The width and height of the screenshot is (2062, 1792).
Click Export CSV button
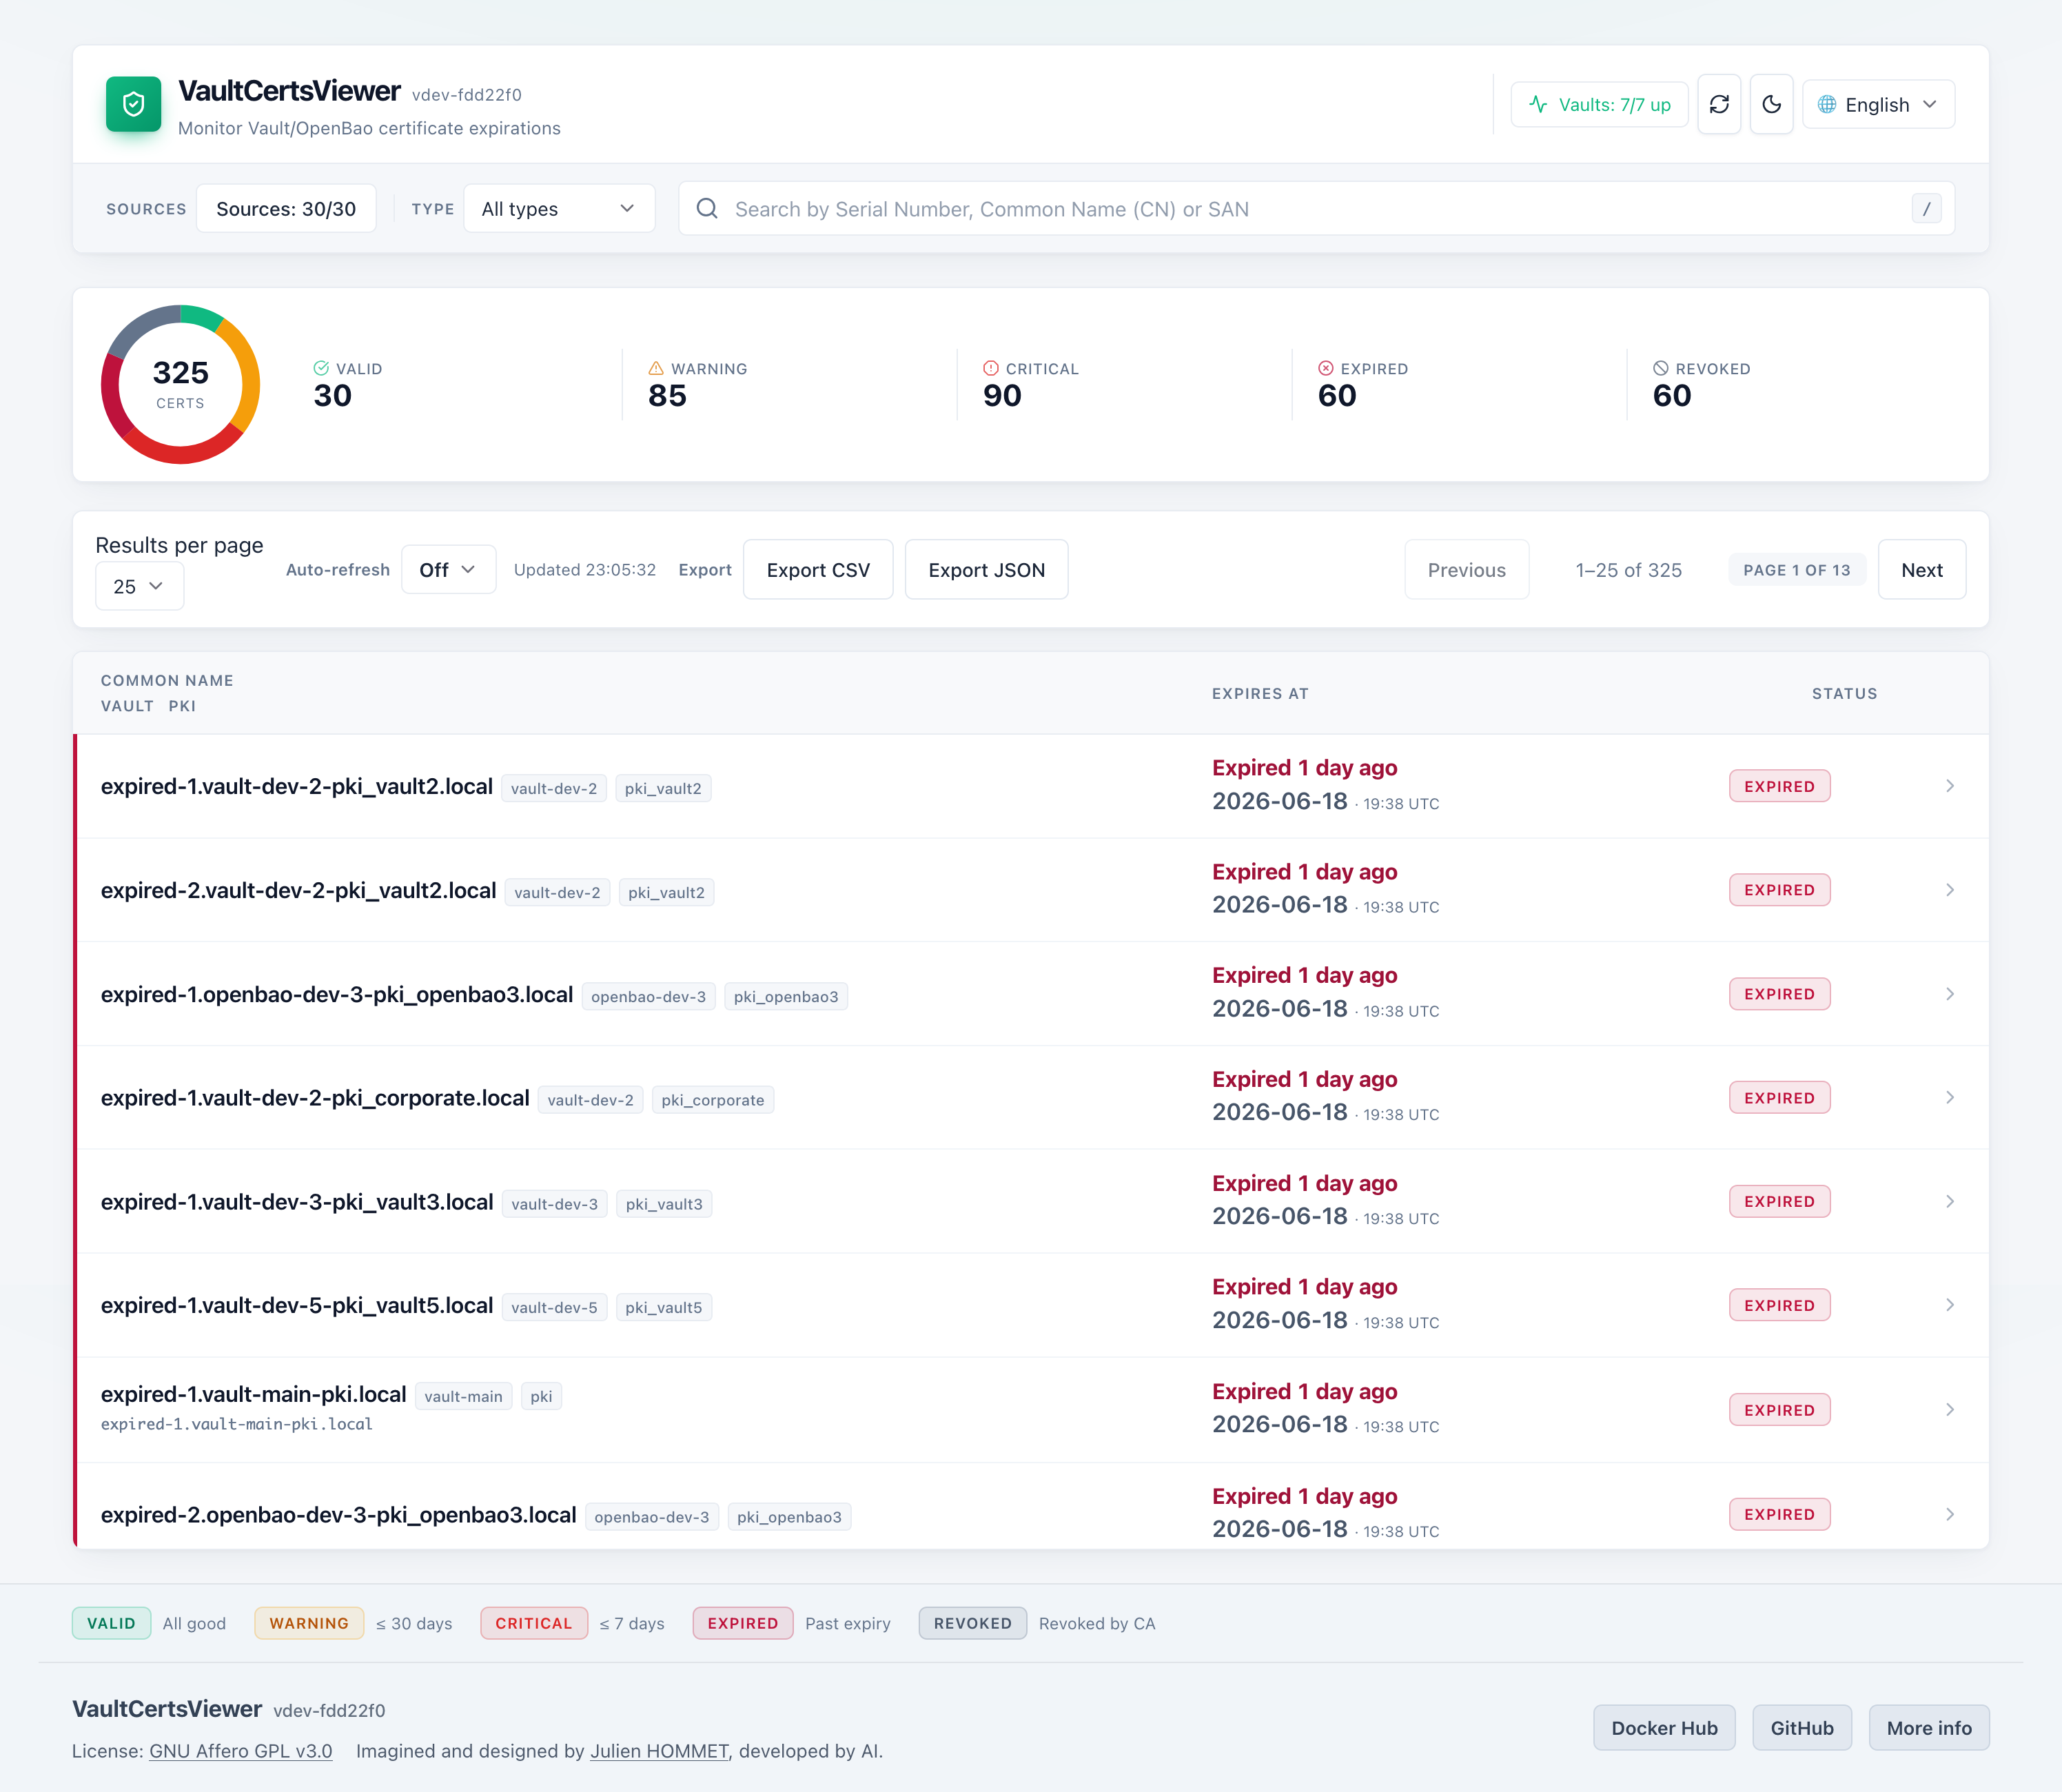click(818, 569)
